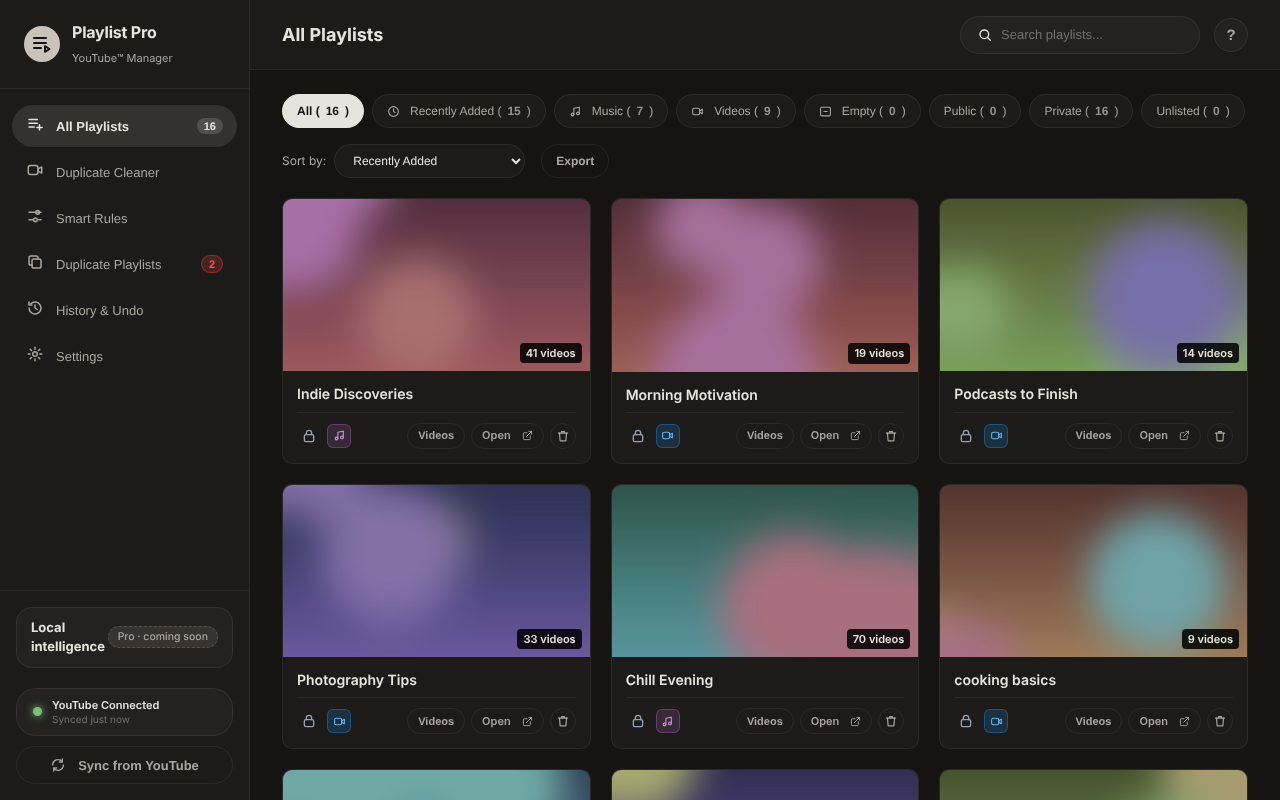Click the Morning Motivation thumbnail

pyautogui.click(x=765, y=285)
